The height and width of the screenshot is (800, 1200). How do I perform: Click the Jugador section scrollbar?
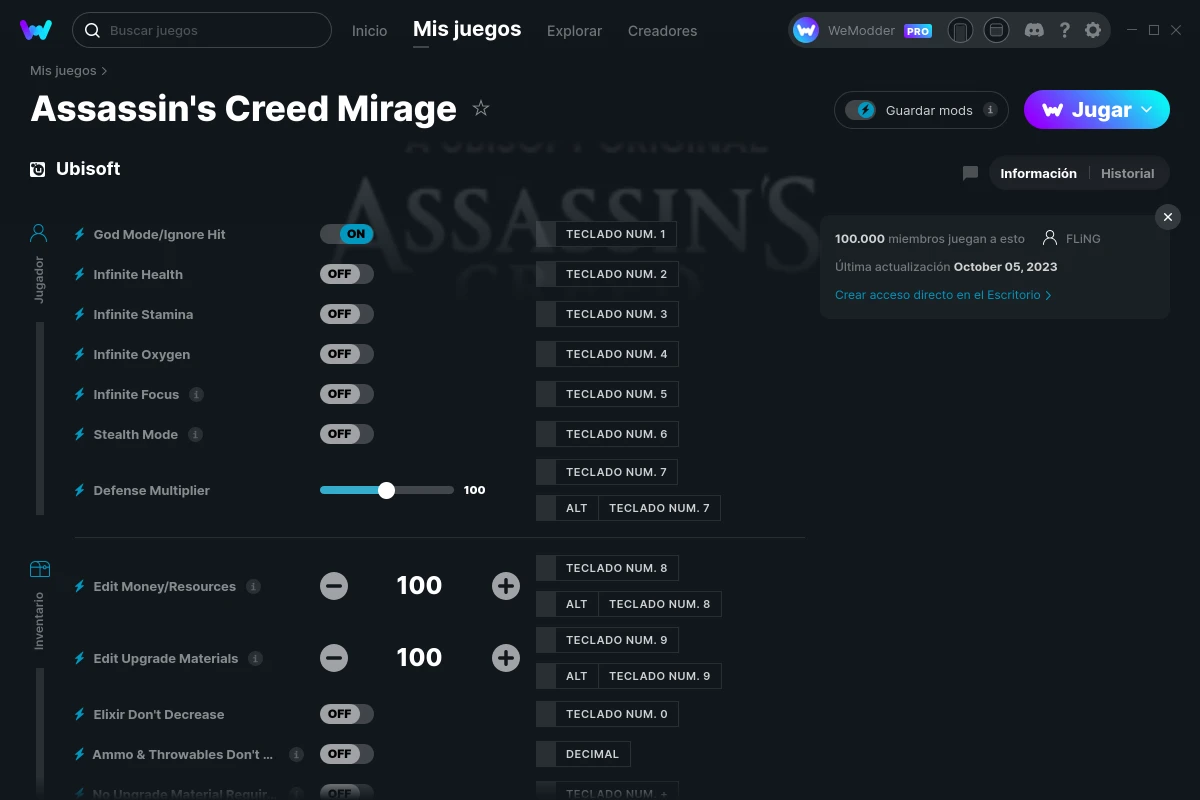click(x=40, y=418)
